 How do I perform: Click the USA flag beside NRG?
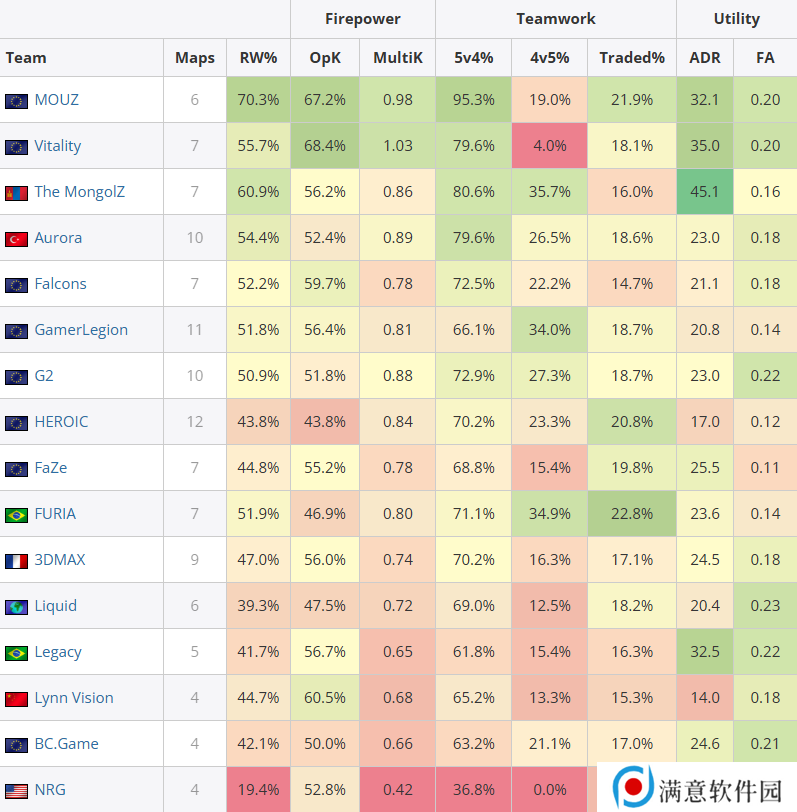(x=16, y=792)
